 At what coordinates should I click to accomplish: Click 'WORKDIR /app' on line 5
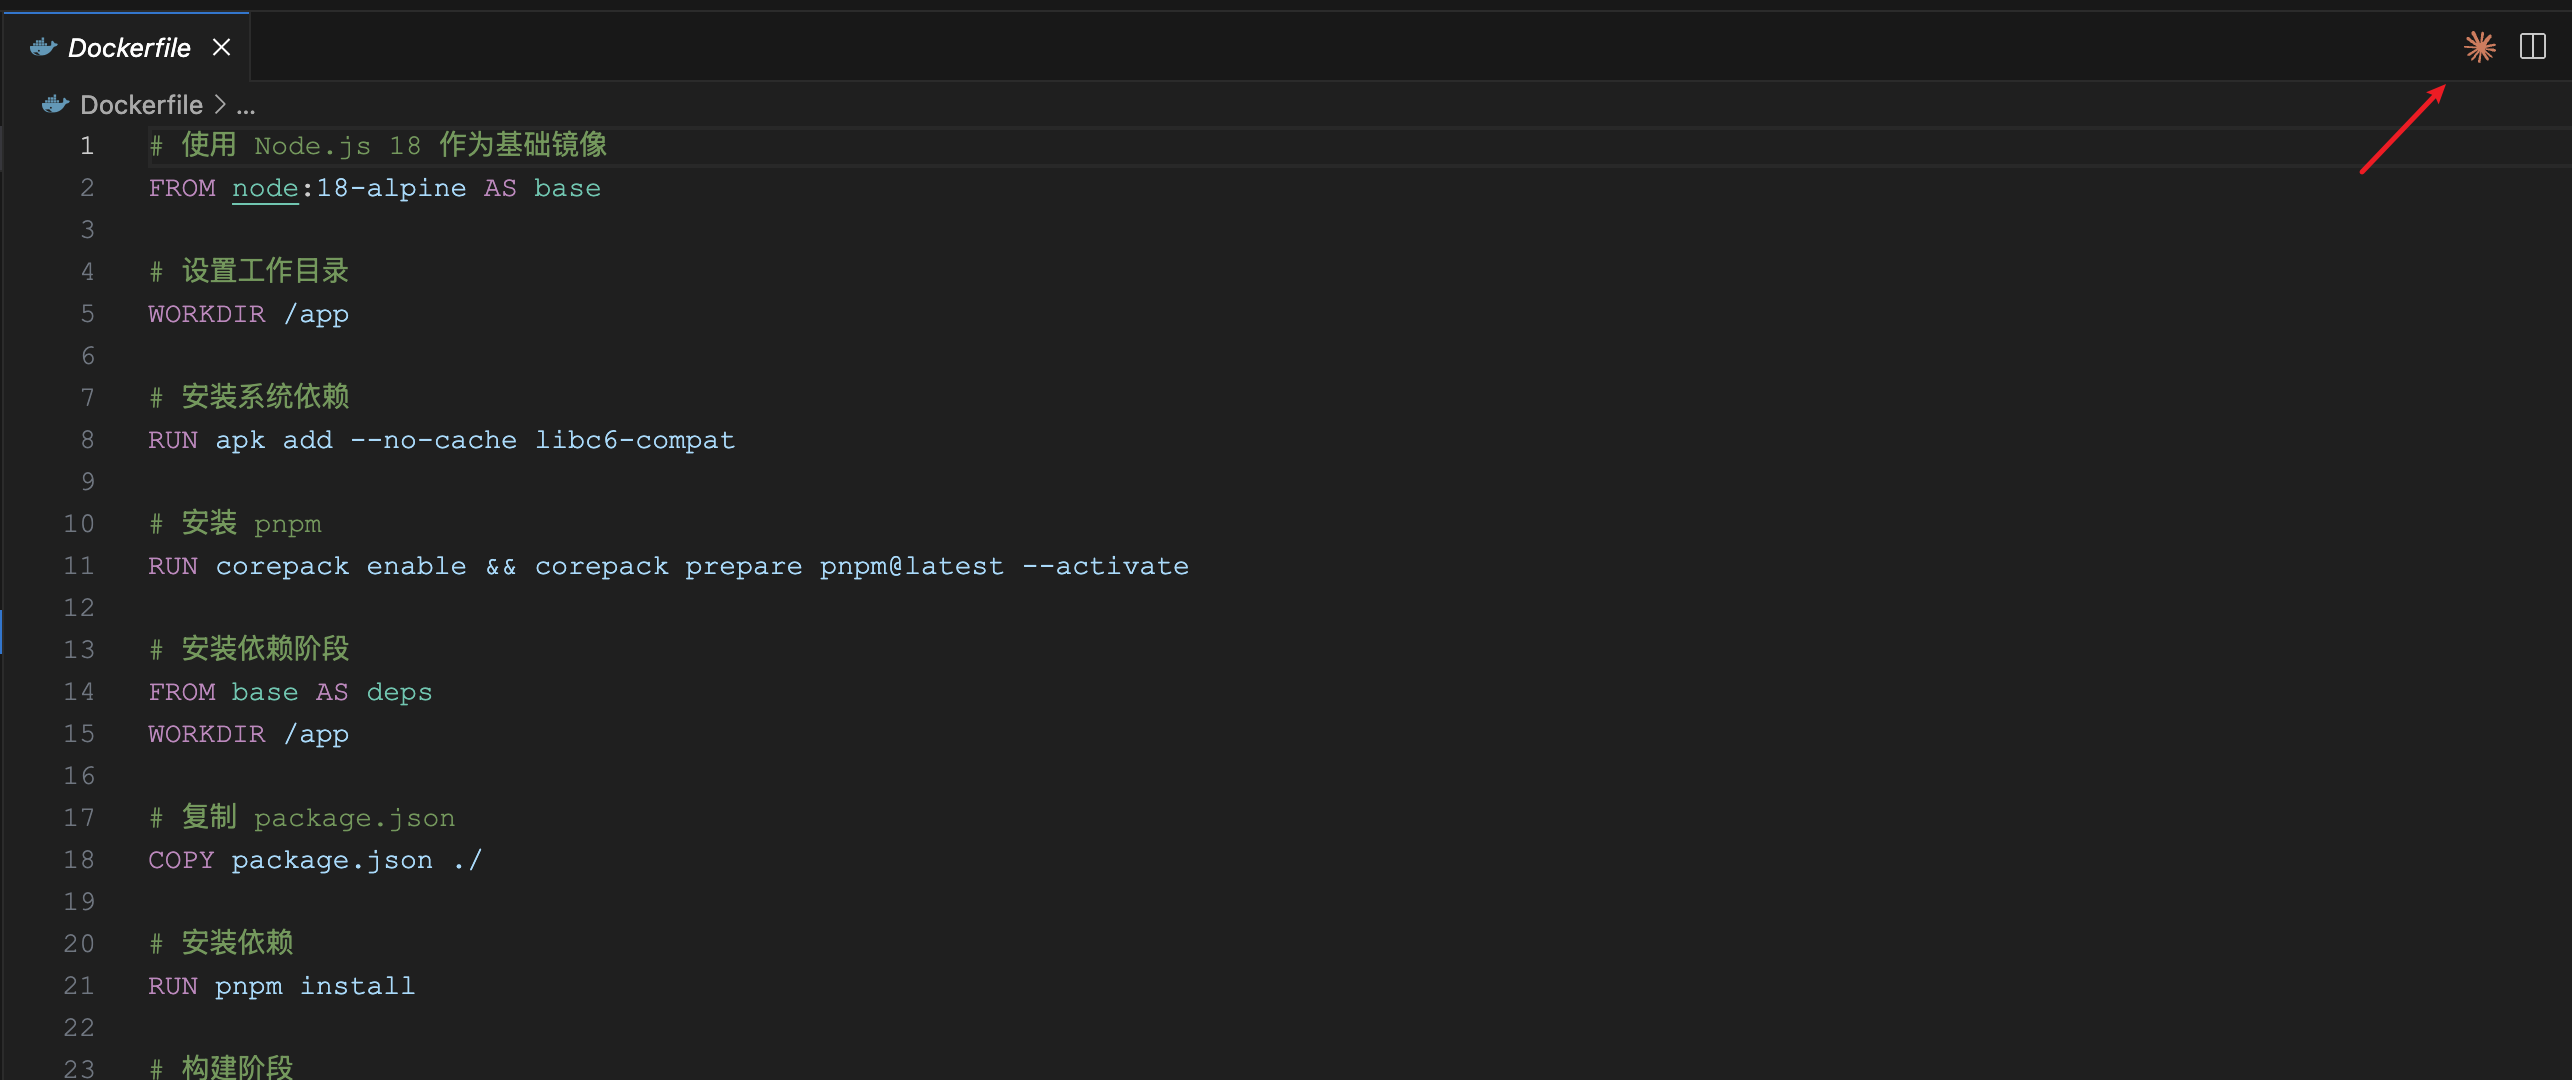coord(249,314)
